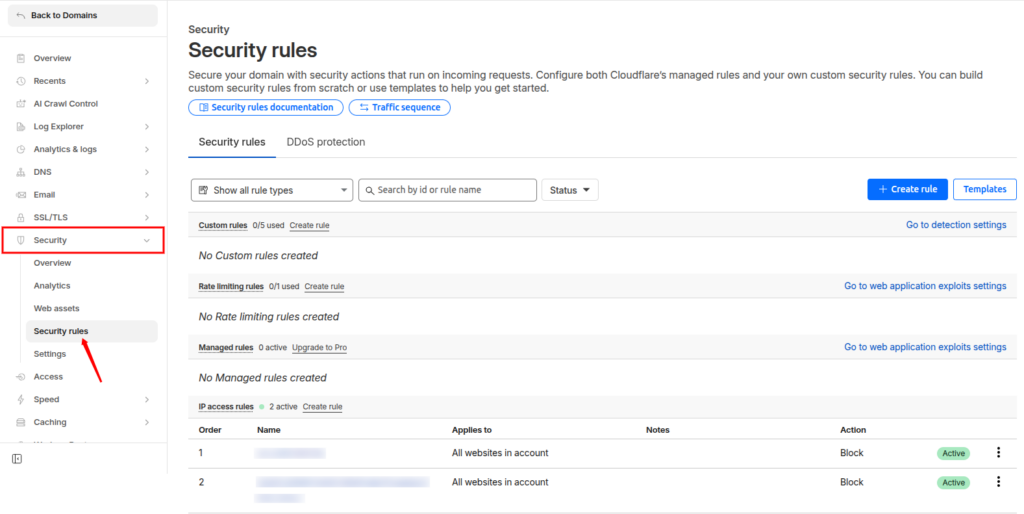Expand the Analytics & logs chevron
The width and height of the screenshot is (1024, 514).
click(x=147, y=150)
